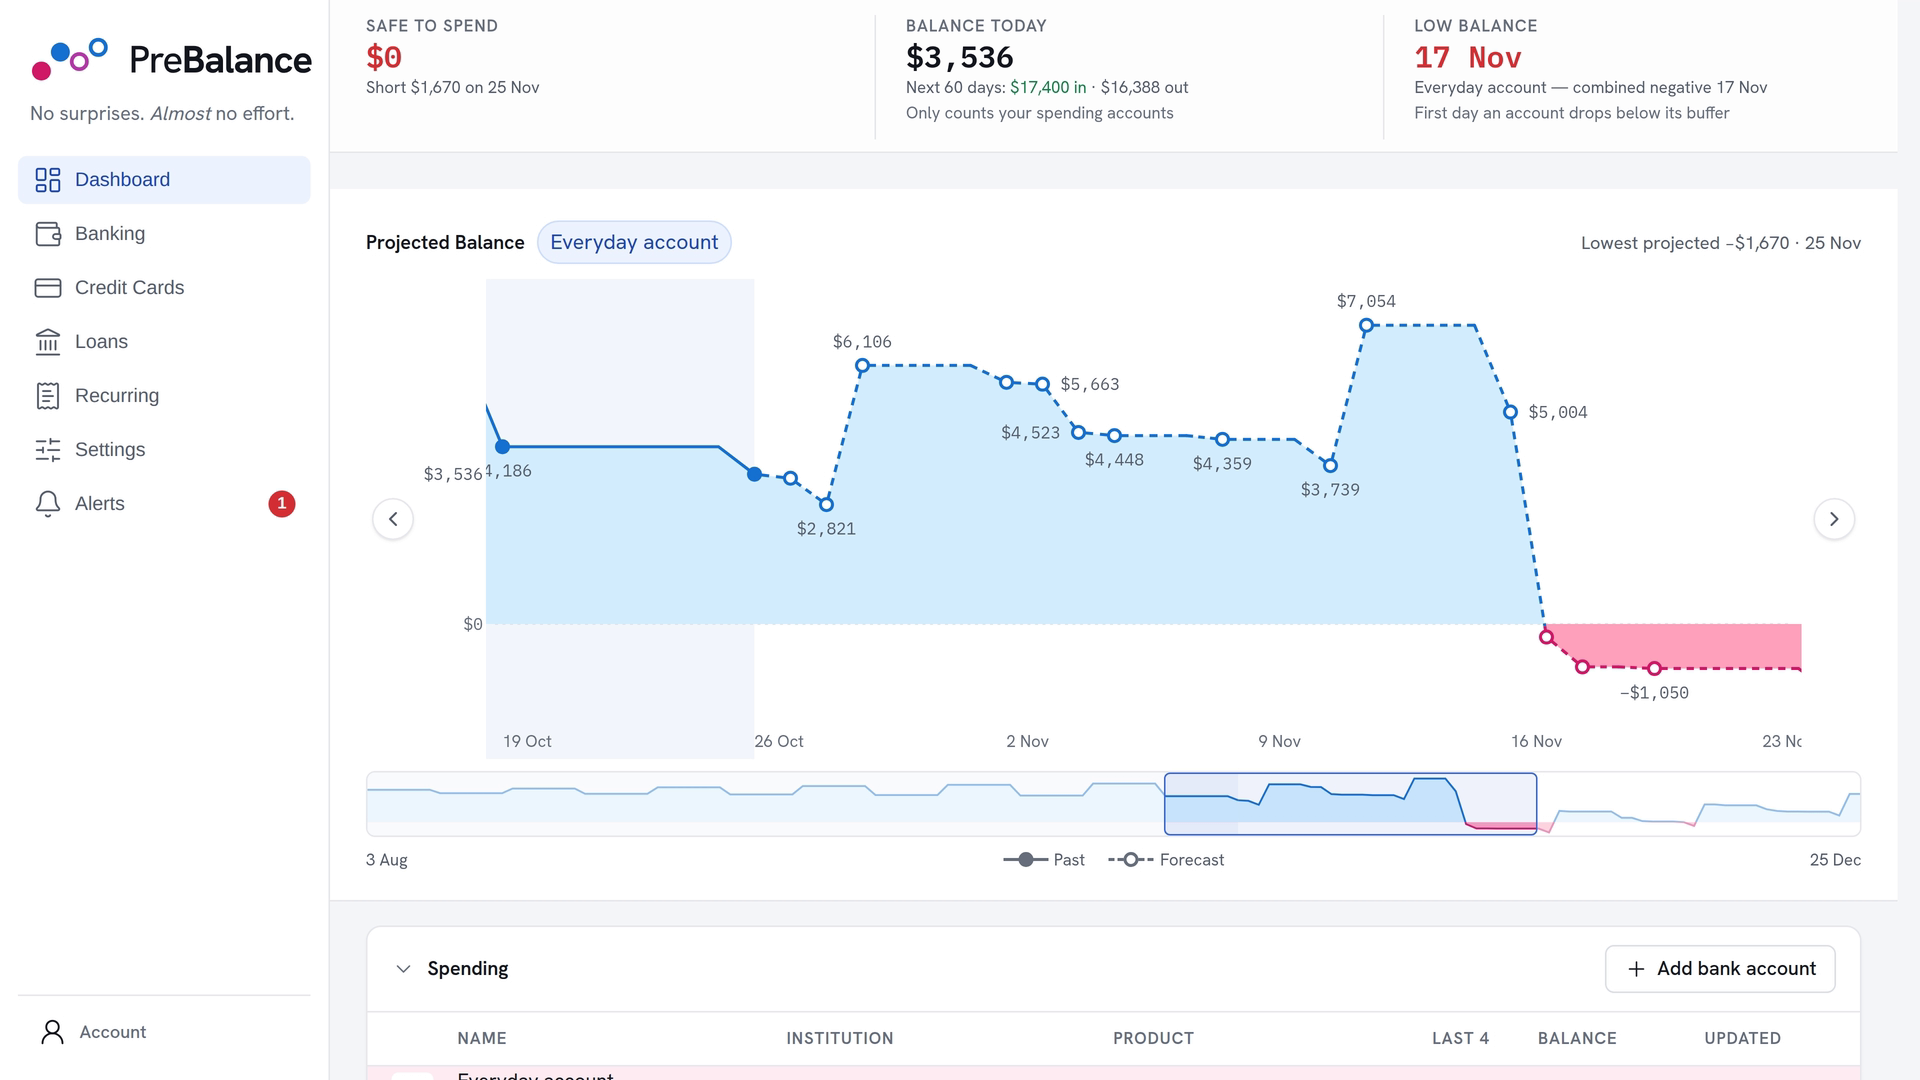Click the Alerts bell icon
The height and width of the screenshot is (1080, 1920).
point(48,504)
